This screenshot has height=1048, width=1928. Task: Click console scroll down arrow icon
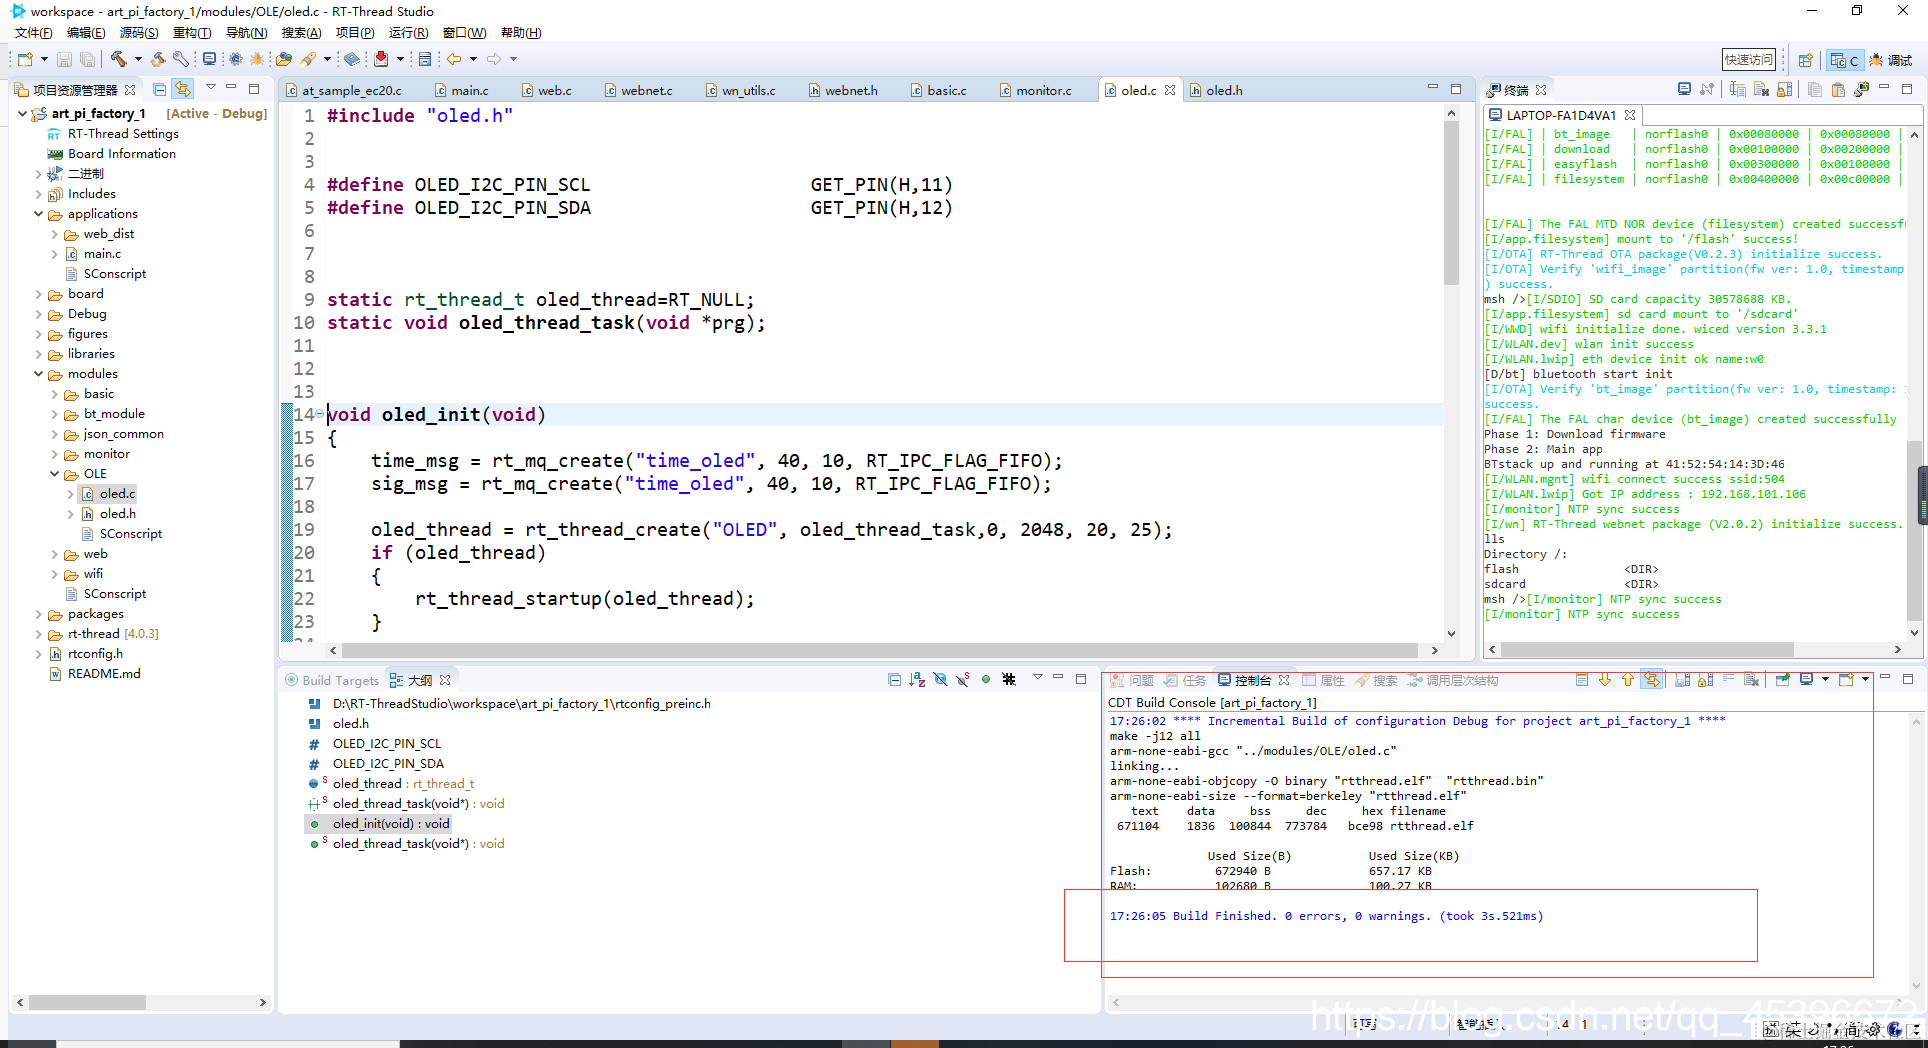(1604, 680)
